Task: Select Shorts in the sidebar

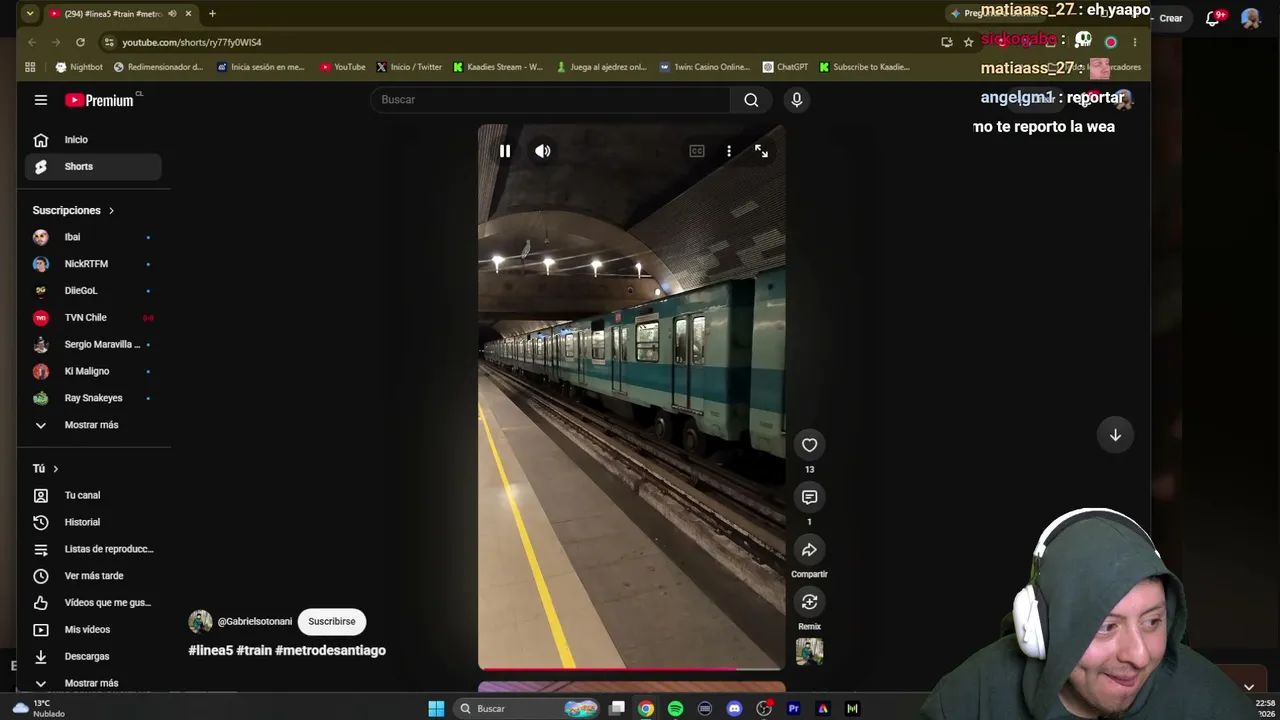Action: click(x=93, y=167)
